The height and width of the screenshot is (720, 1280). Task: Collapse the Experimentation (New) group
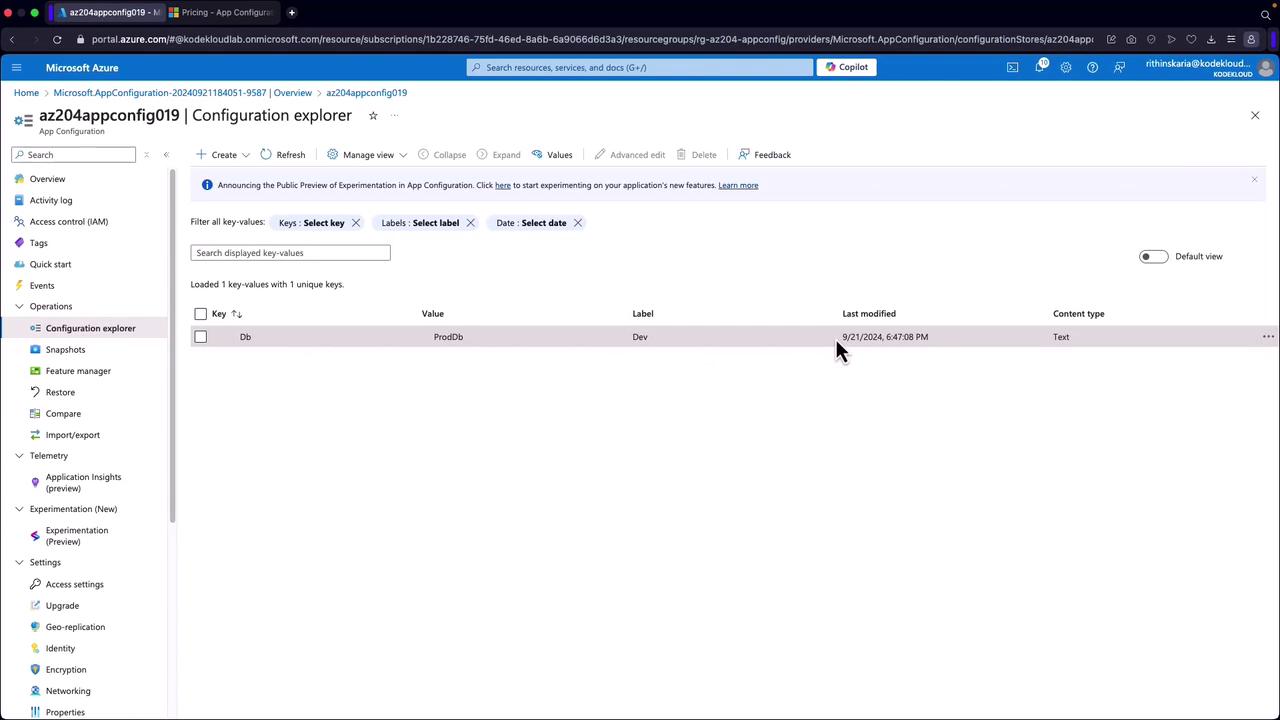[x=19, y=509]
